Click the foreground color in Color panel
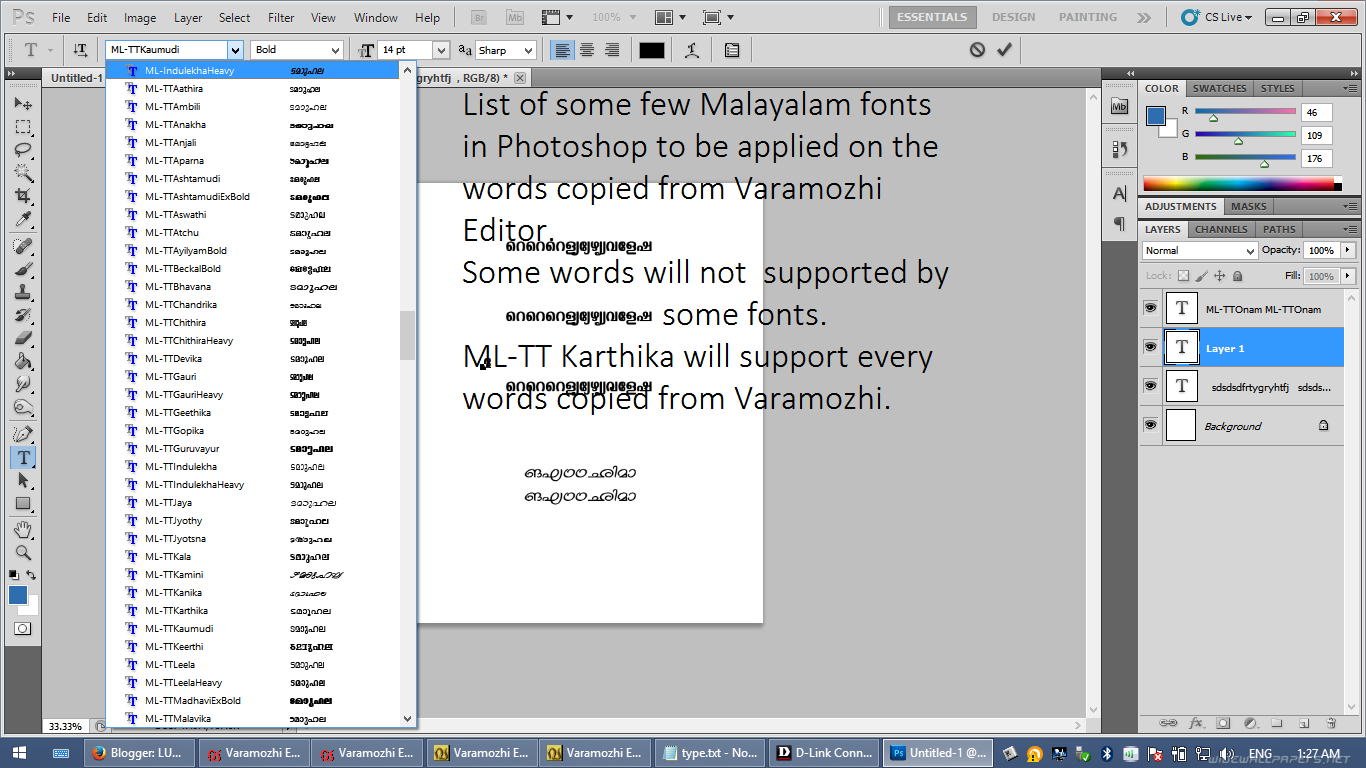 coord(1156,115)
